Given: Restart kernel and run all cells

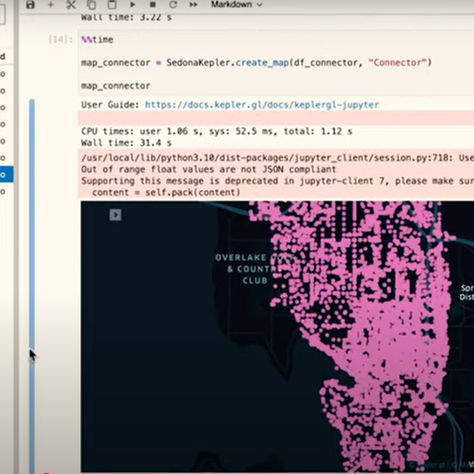Looking at the screenshot, I should pos(193,5).
